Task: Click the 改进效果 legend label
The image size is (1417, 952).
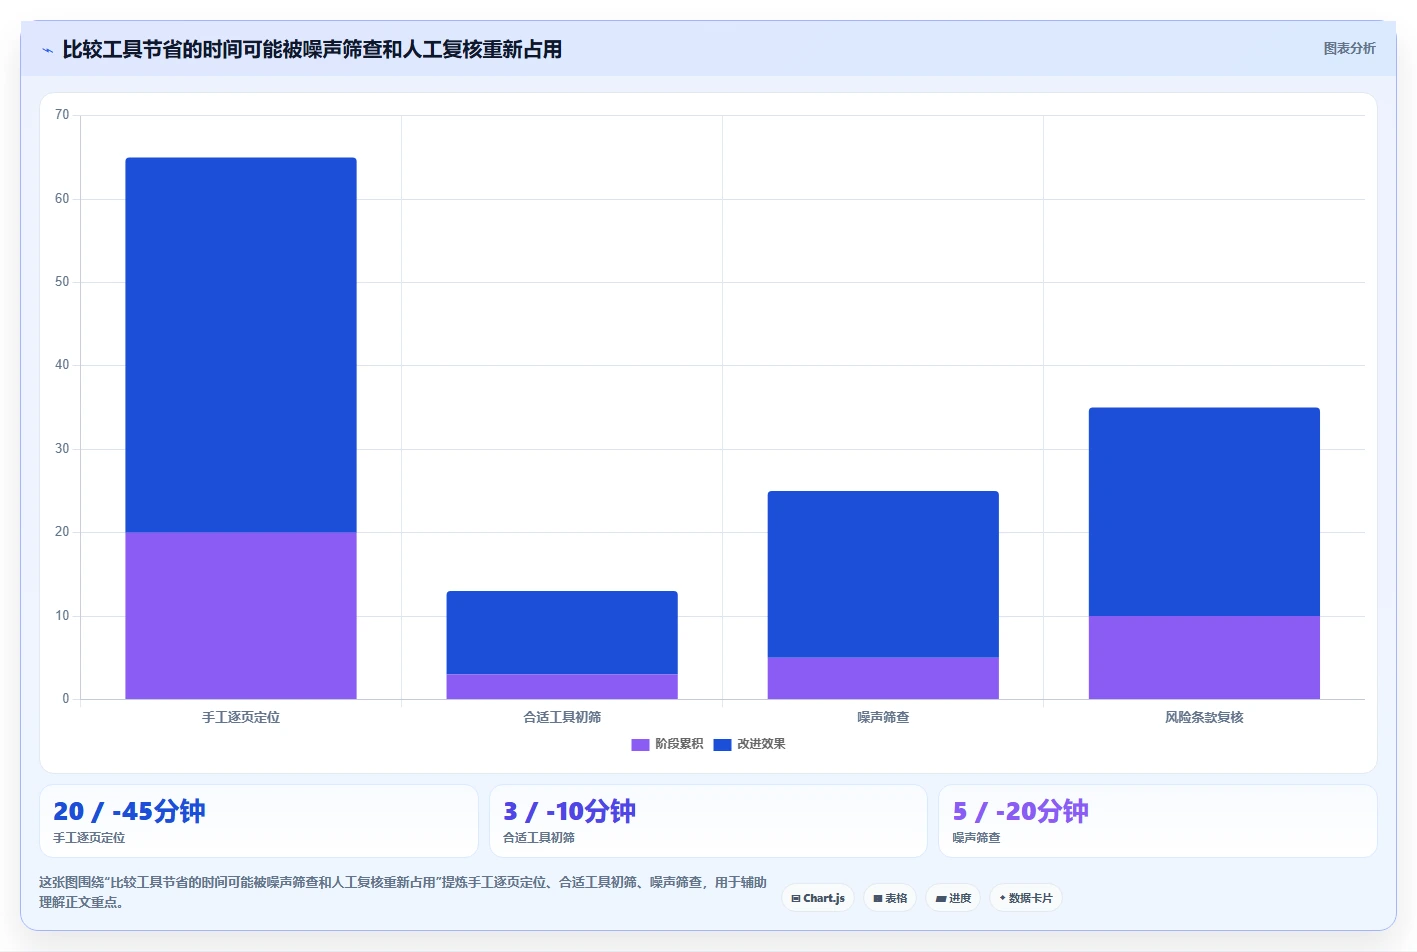Action: (x=761, y=744)
